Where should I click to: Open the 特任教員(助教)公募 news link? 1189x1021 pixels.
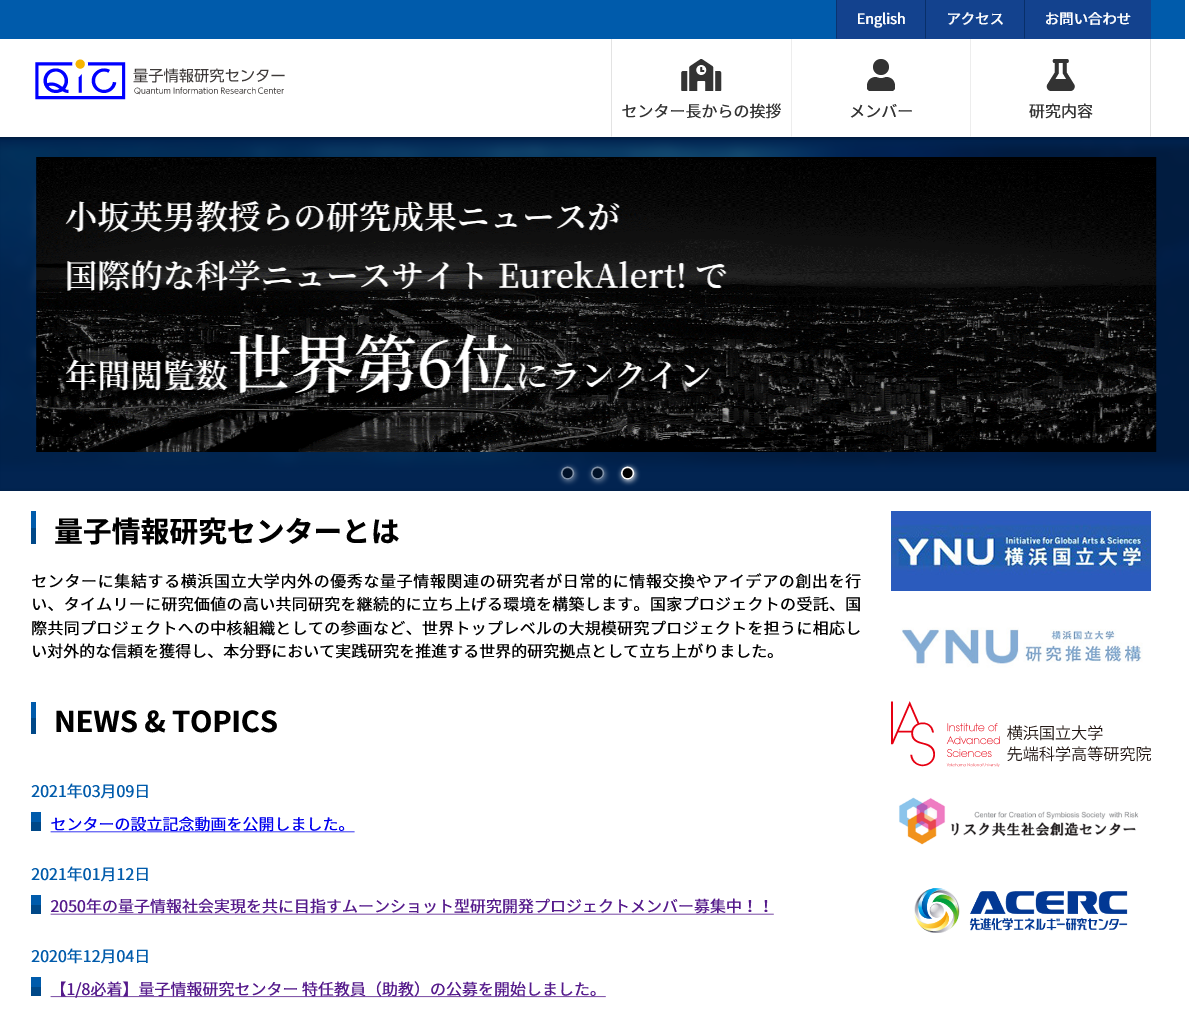click(x=328, y=989)
